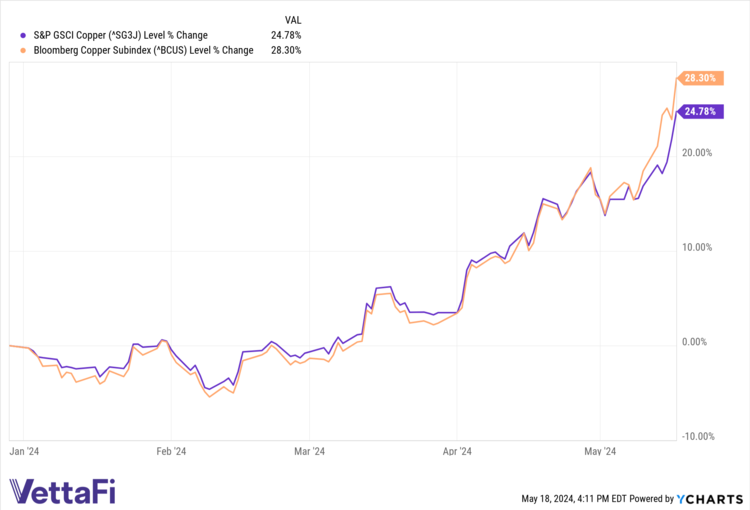
Task: Click the 28.30% value in the legend
Action: (x=286, y=49)
